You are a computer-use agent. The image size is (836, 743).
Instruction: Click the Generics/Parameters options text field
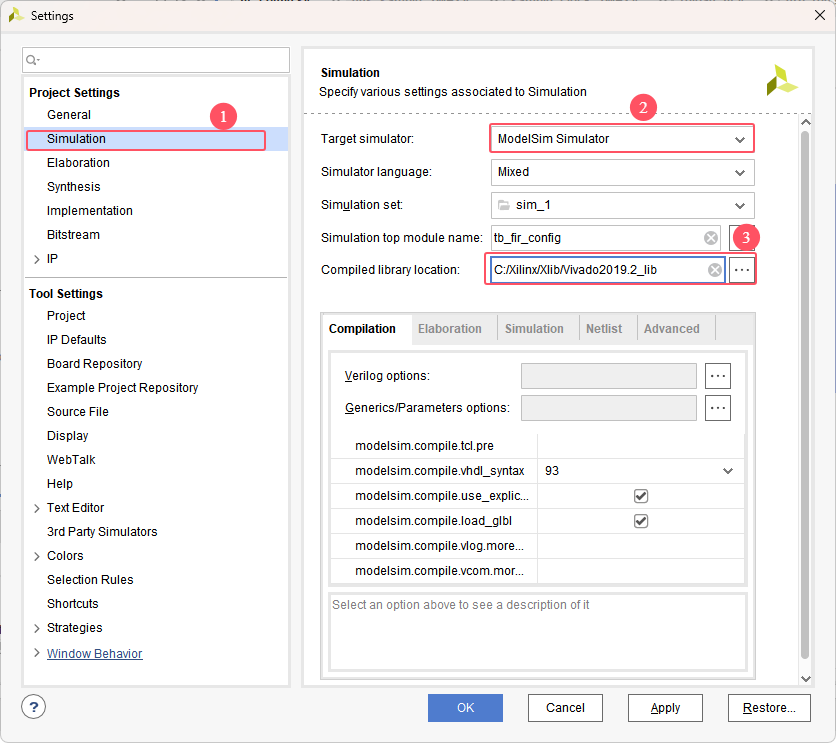pos(609,408)
